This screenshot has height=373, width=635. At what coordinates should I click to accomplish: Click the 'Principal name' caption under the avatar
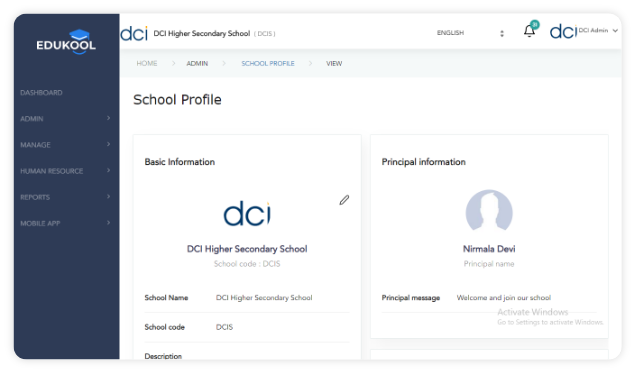pos(489,264)
